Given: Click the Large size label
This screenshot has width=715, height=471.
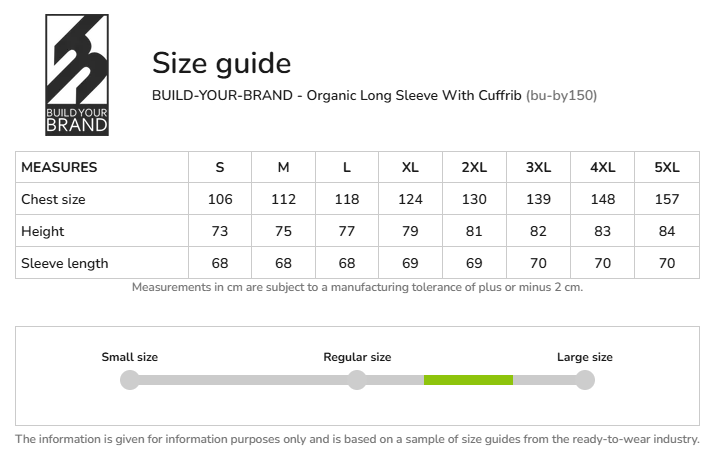Looking at the screenshot, I should coord(585,357).
